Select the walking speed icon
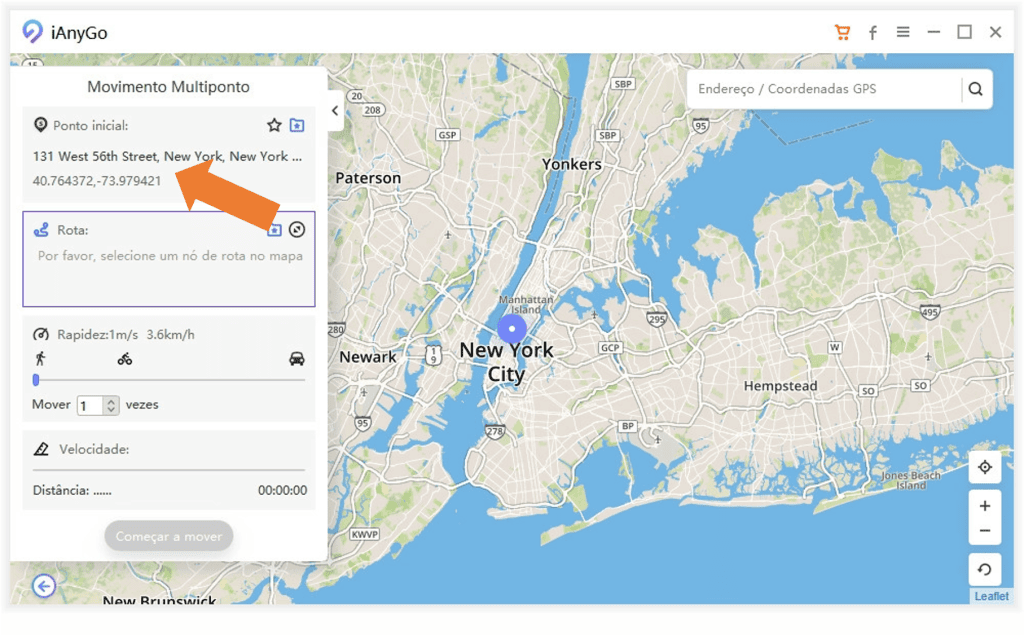The height and width of the screenshot is (635, 1024). point(40,359)
